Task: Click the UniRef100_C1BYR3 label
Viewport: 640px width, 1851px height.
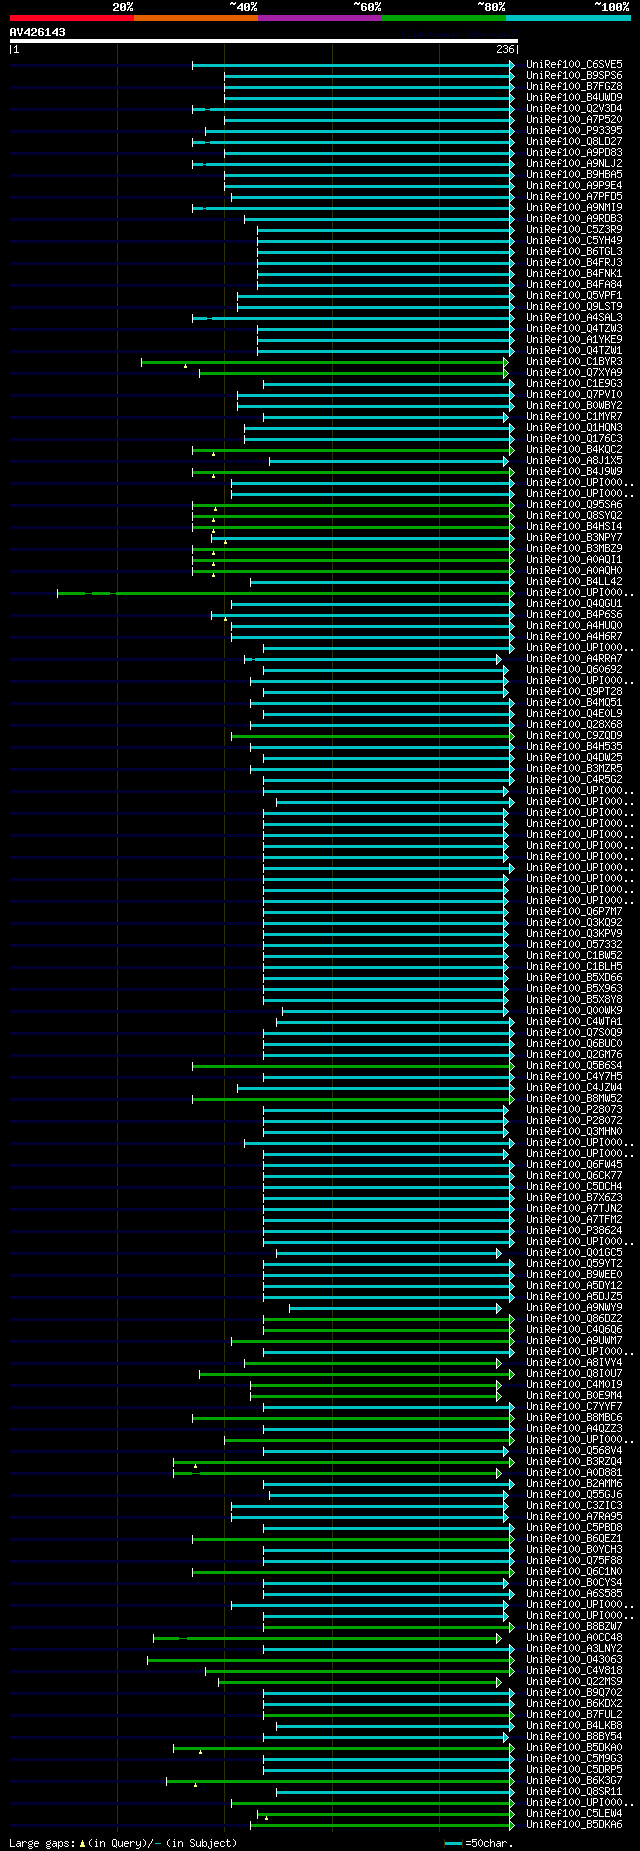Action: click(574, 362)
